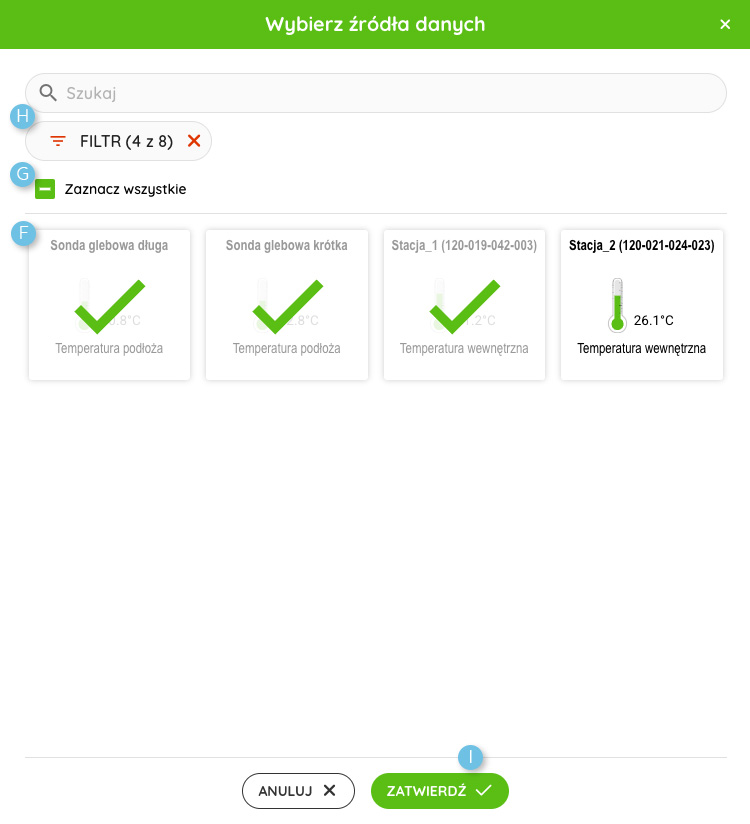Open the FILTR (4 z 8) filter options
750x824 pixels.
[118, 141]
